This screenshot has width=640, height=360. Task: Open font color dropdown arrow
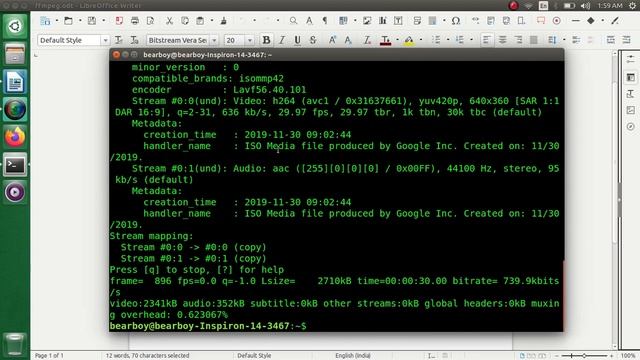pyautogui.click(x=397, y=40)
